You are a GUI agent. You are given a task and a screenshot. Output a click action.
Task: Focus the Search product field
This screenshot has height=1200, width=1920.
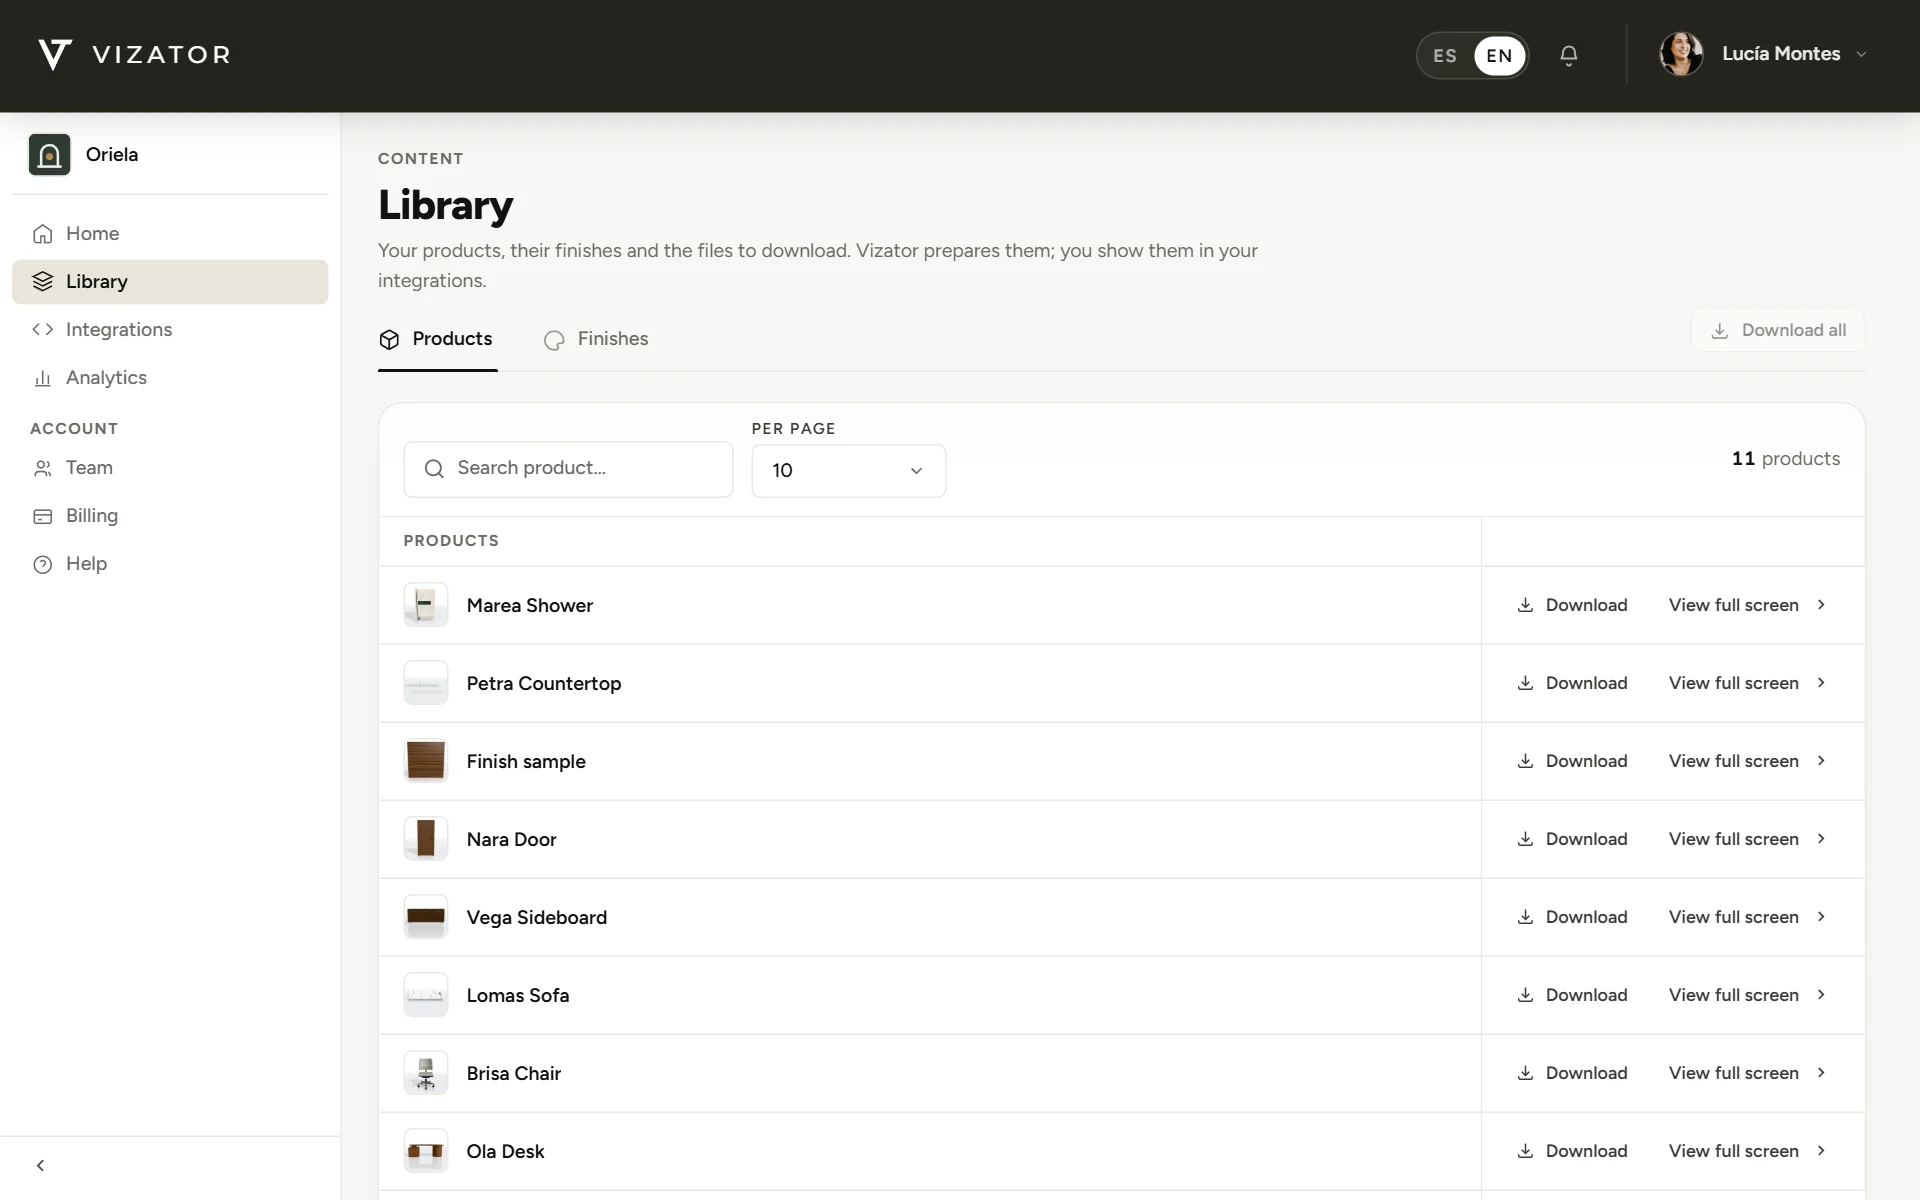point(568,469)
